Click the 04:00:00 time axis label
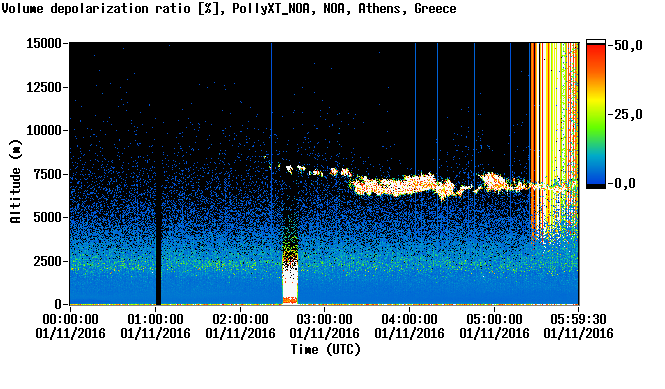665x389 pixels. 409,319
